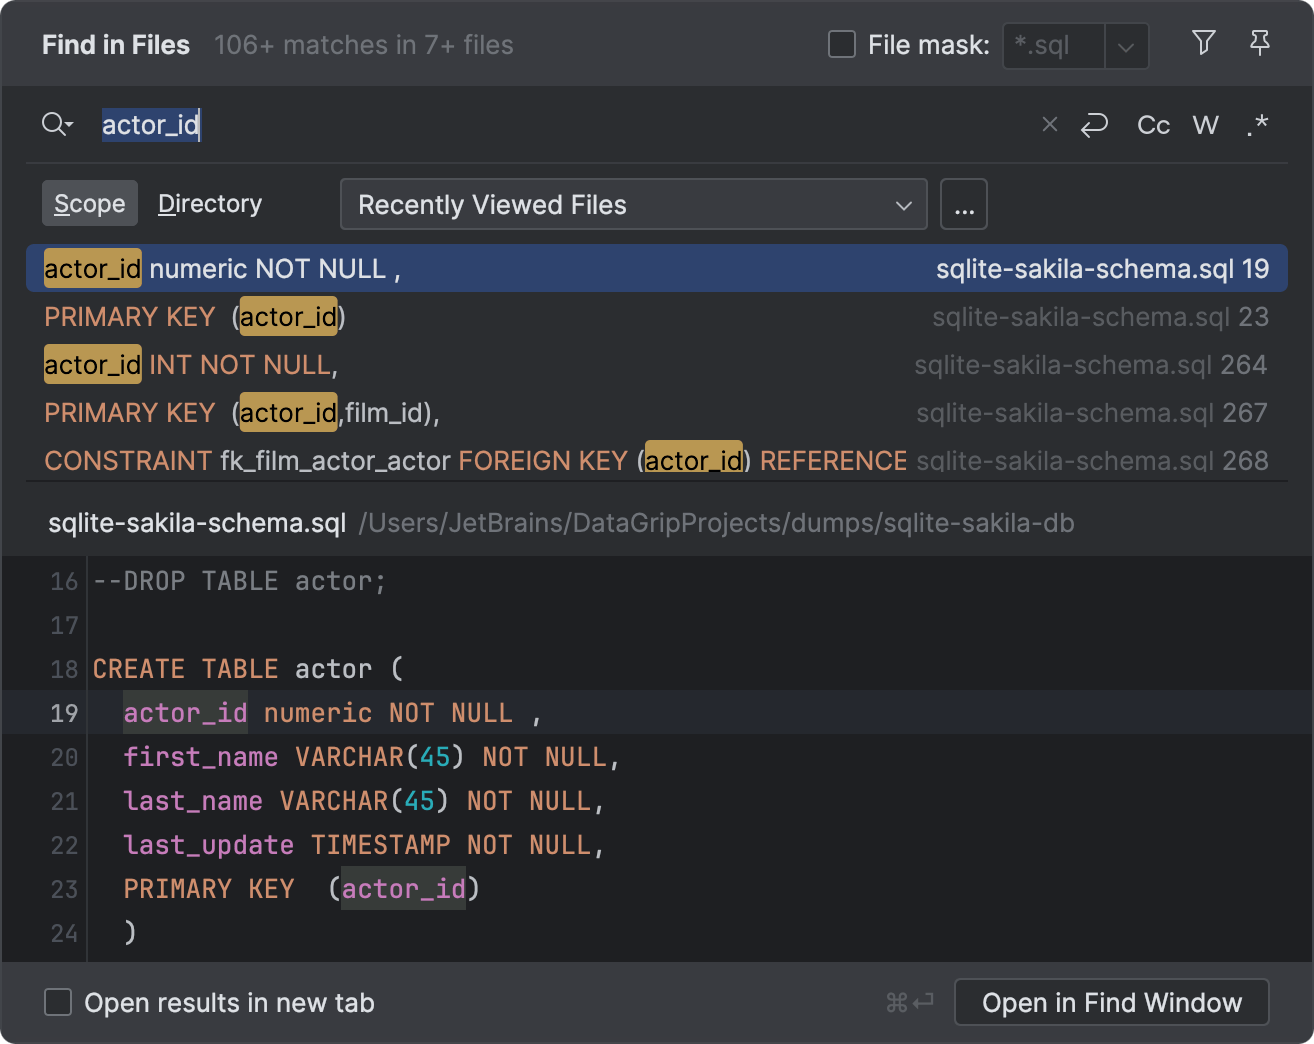1314x1044 pixels.
Task: Pin the Find in Files popup
Action: [x=1259, y=44]
